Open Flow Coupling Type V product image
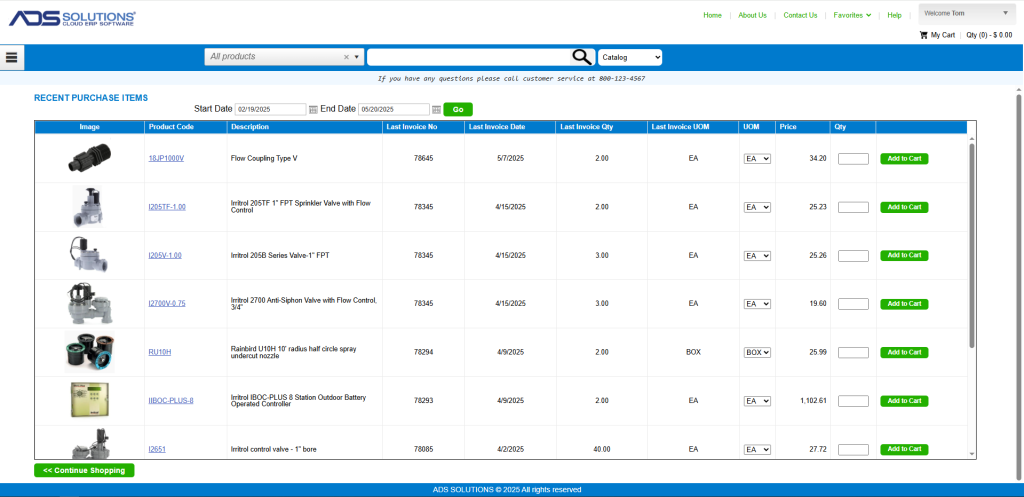Viewport: 1024px width, 497px height. click(89, 157)
